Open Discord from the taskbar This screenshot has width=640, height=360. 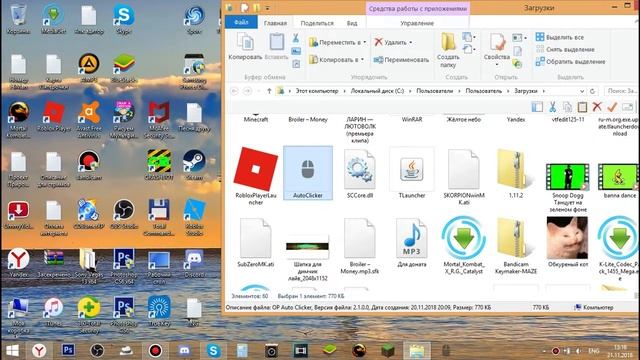[184, 350]
